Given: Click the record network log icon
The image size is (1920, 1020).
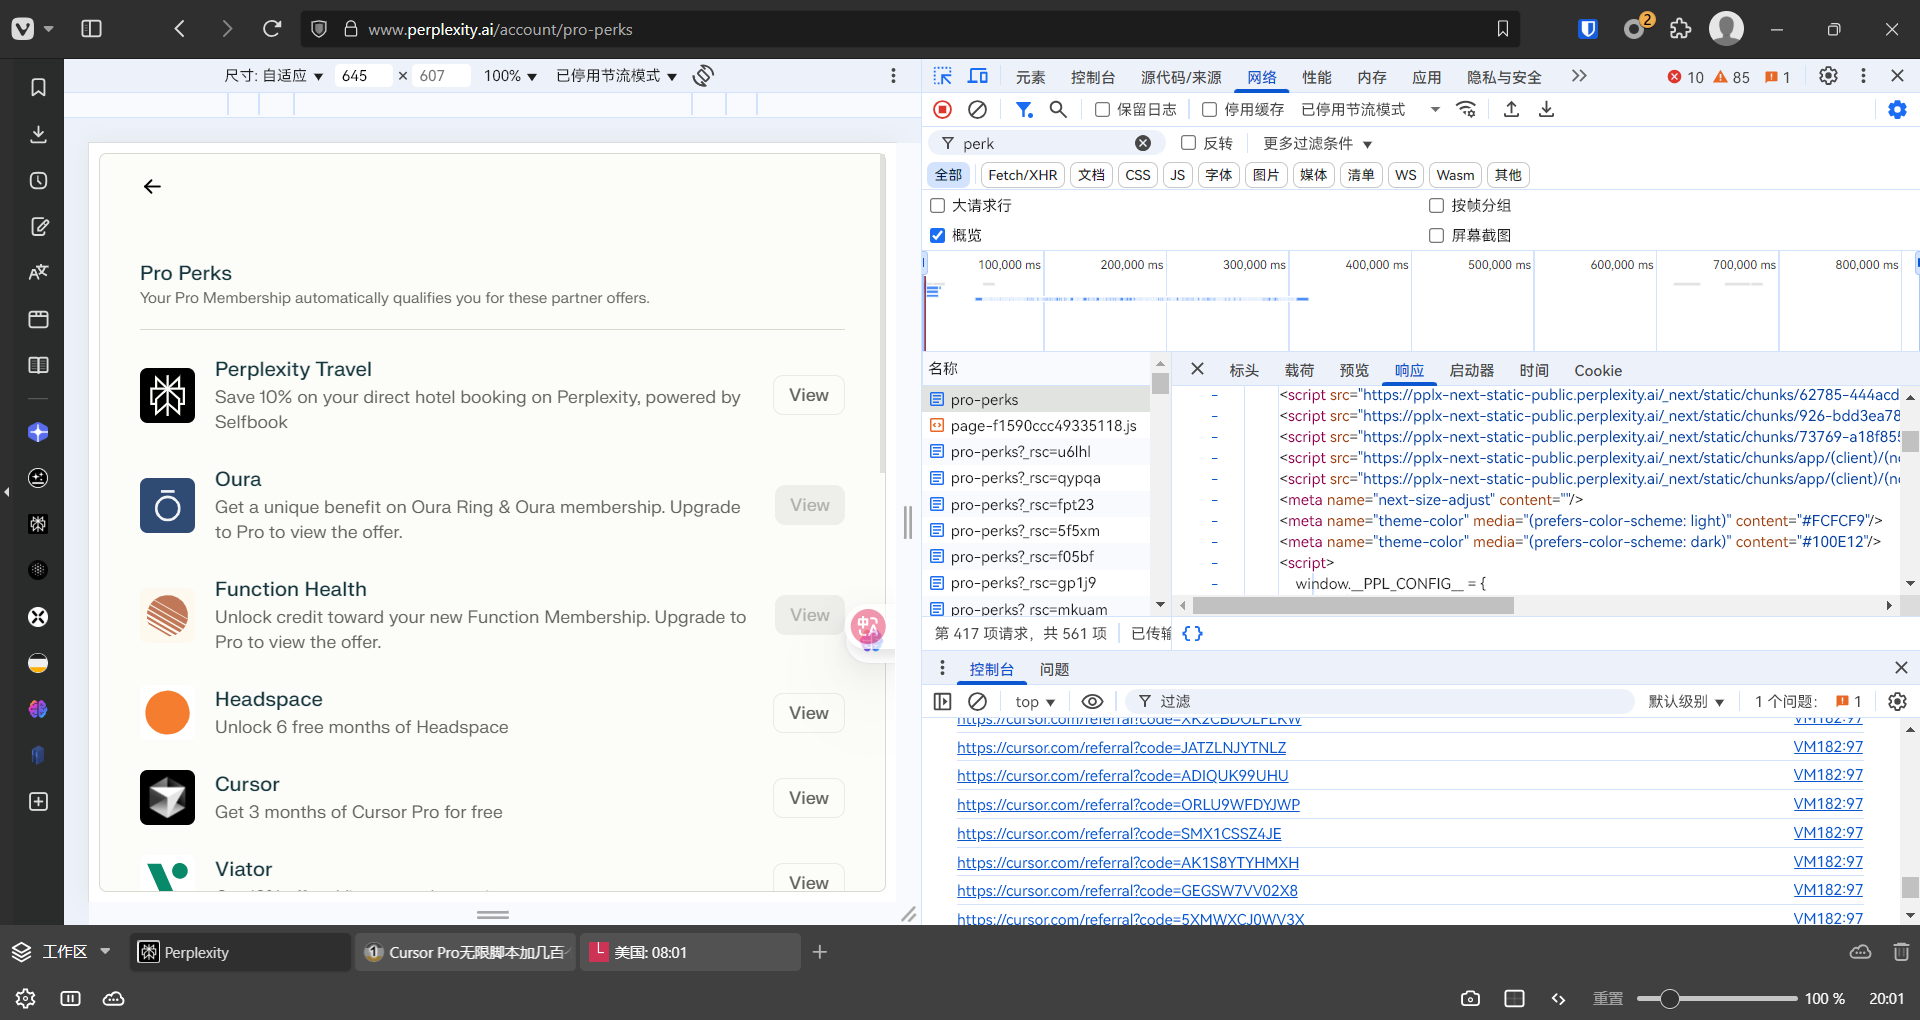Looking at the screenshot, I should click(x=942, y=110).
